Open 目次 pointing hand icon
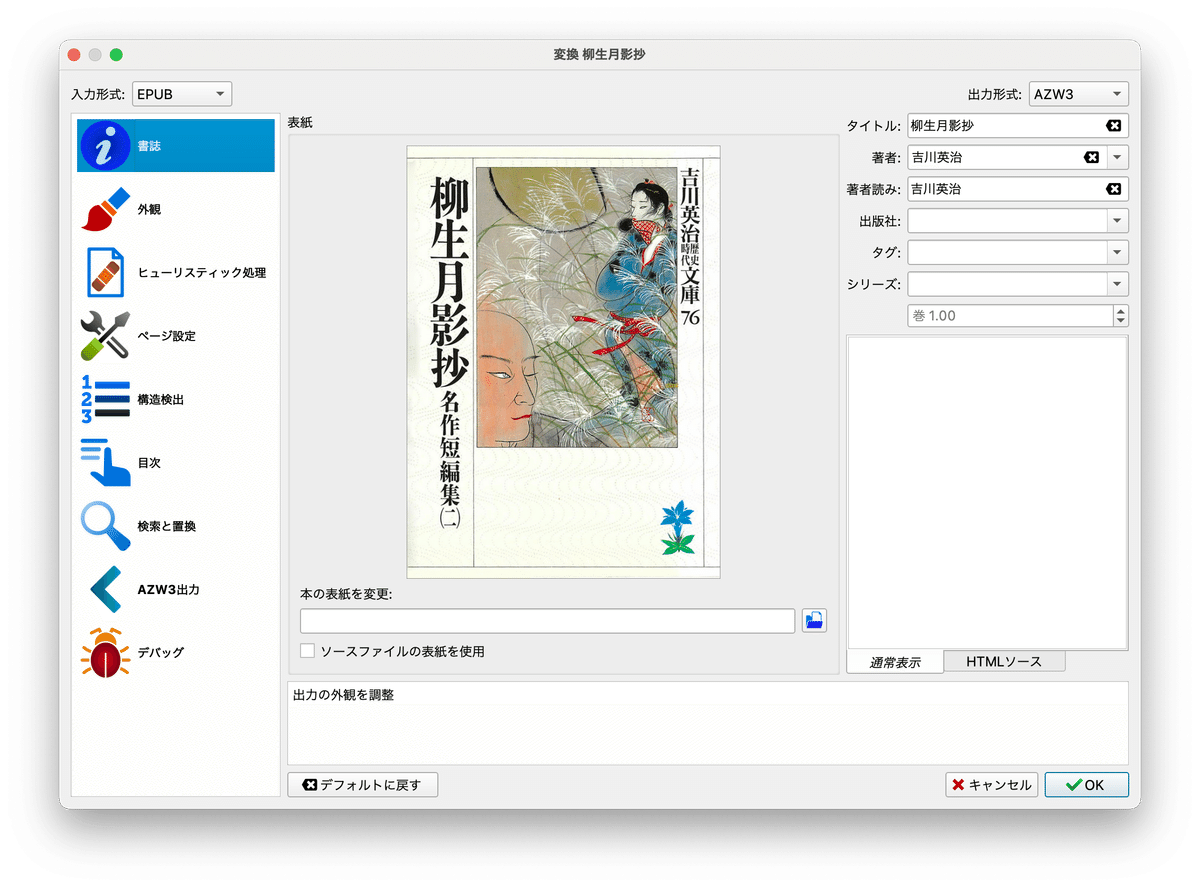This screenshot has height=887, width=1200. [x=105, y=462]
